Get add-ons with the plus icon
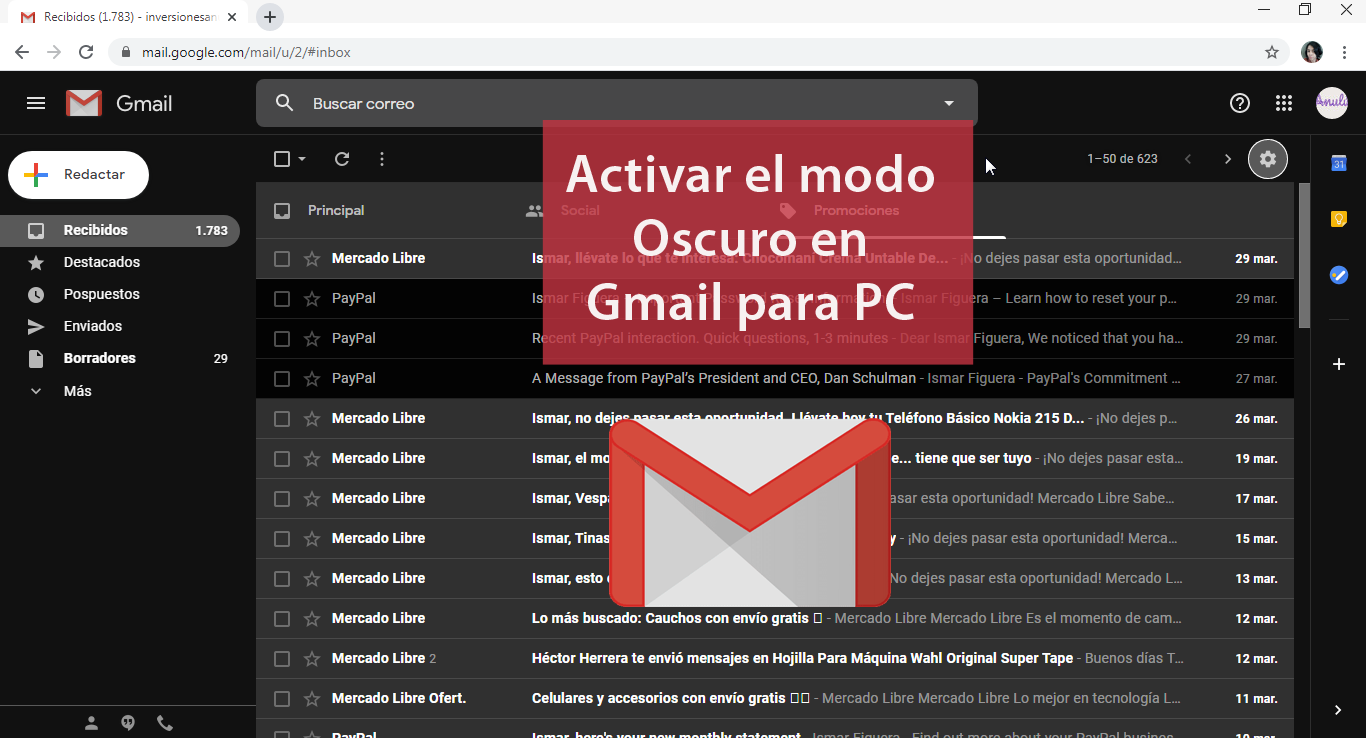This screenshot has width=1366, height=738. tap(1339, 364)
